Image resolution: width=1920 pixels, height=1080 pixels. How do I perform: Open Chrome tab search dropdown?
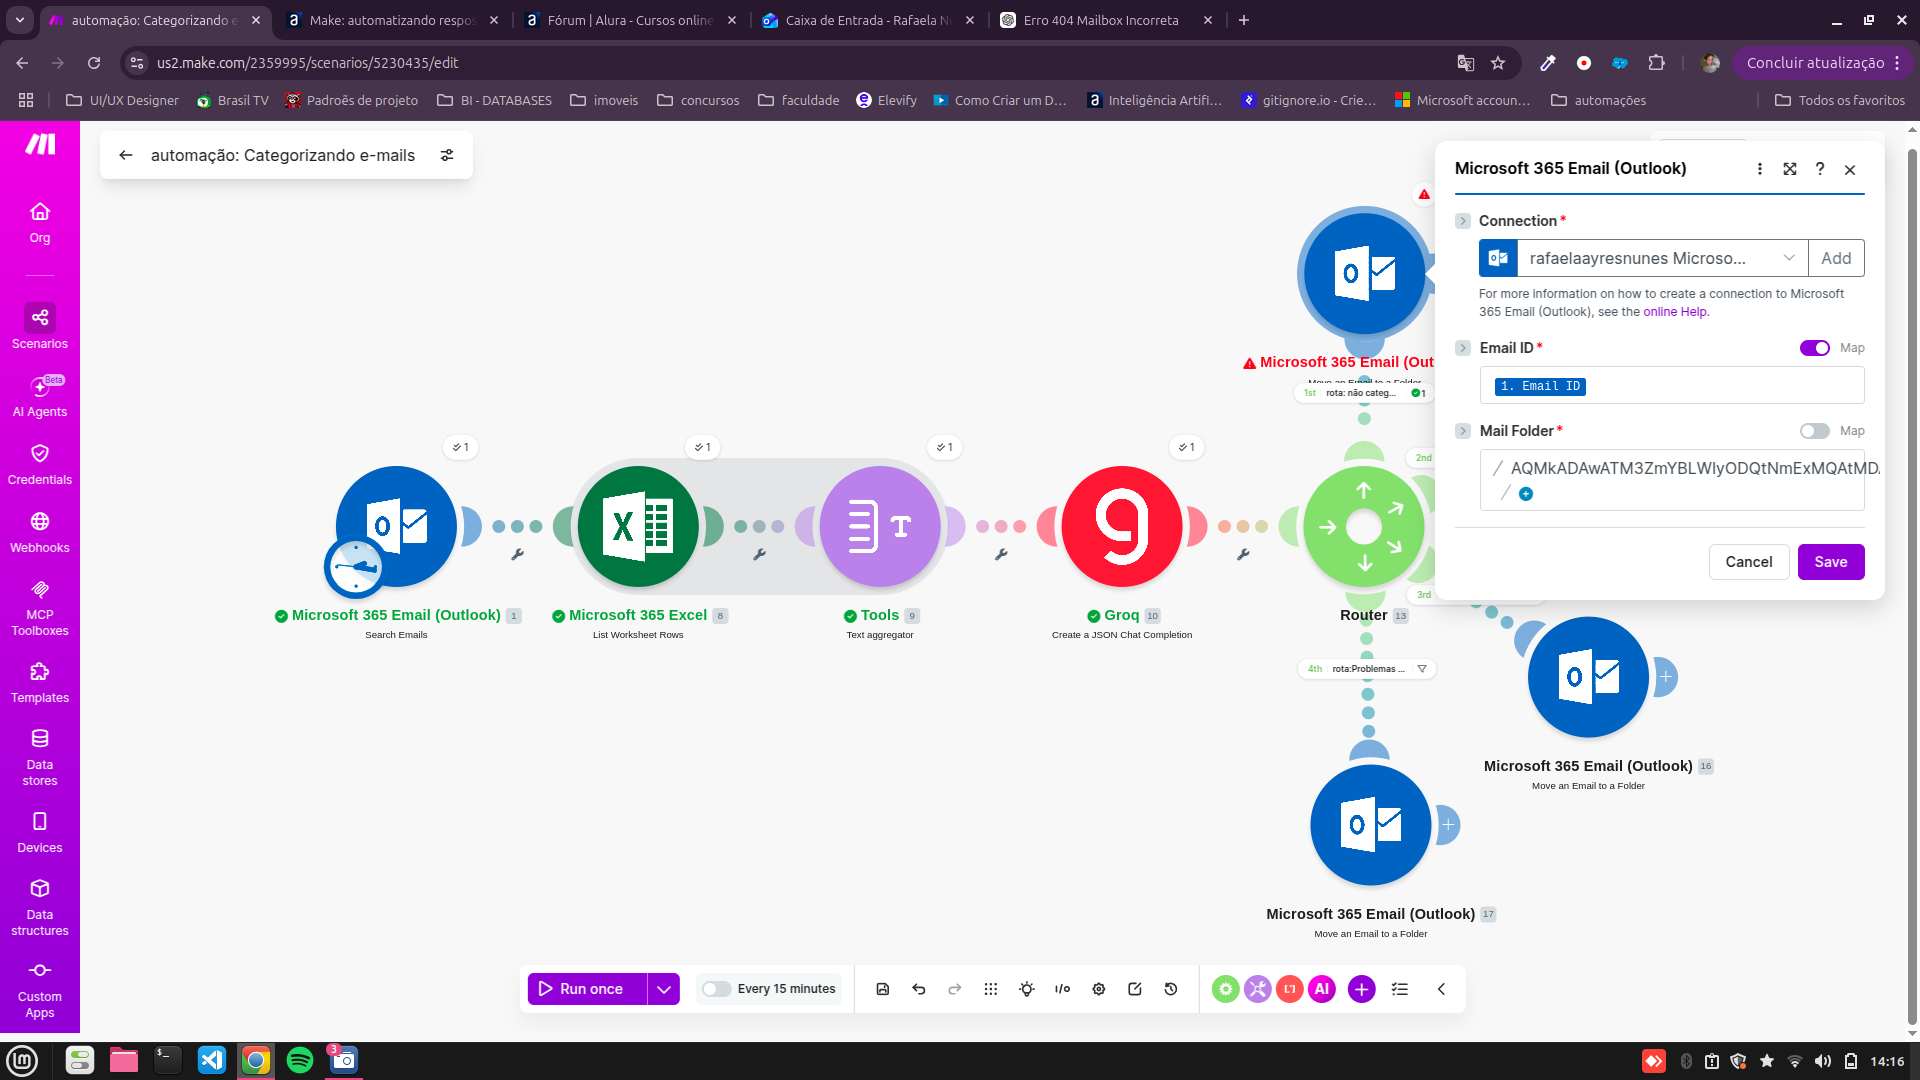coord(20,20)
